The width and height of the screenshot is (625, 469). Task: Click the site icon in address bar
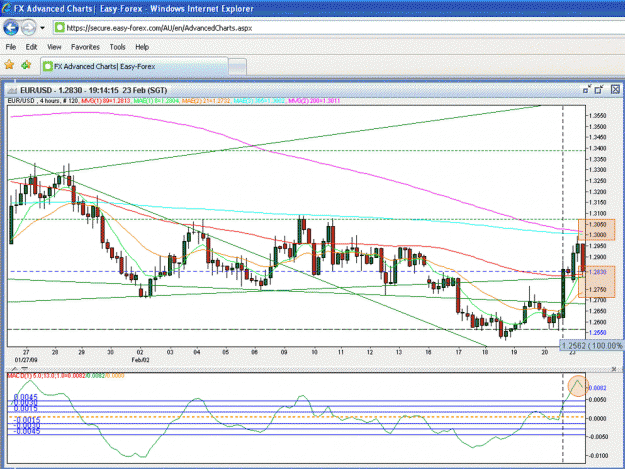coord(59,28)
